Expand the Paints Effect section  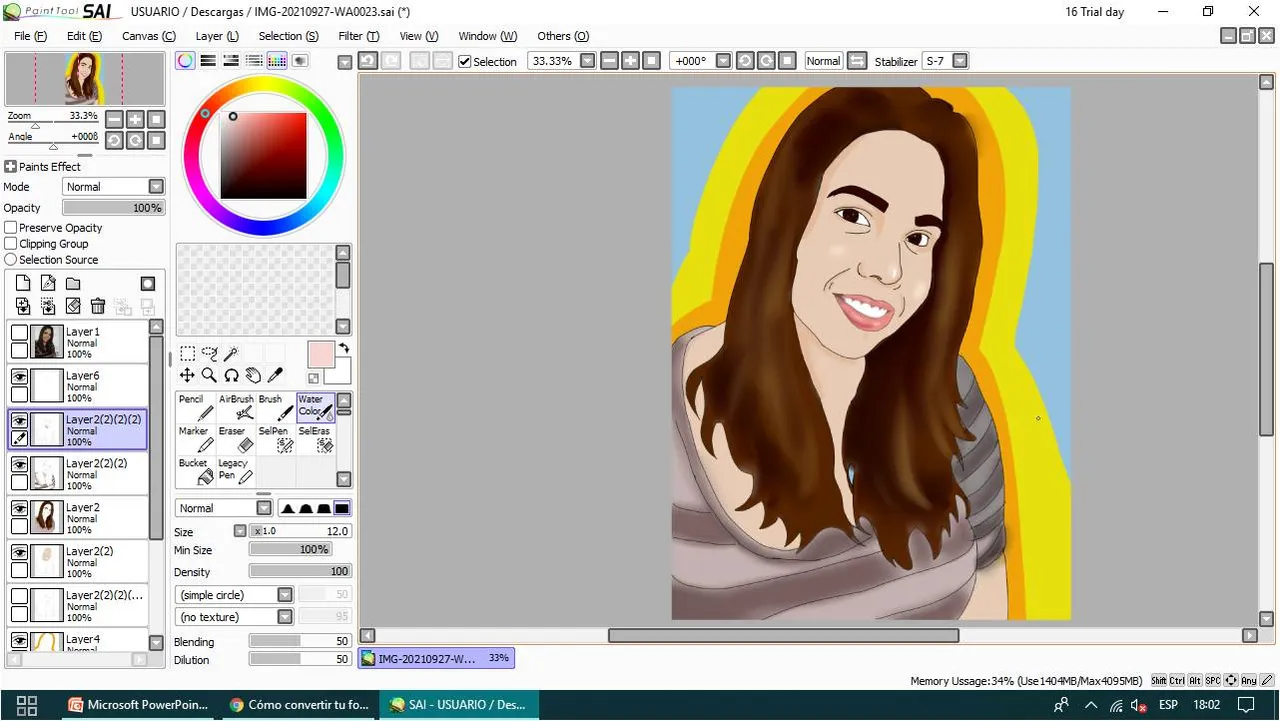[10, 167]
